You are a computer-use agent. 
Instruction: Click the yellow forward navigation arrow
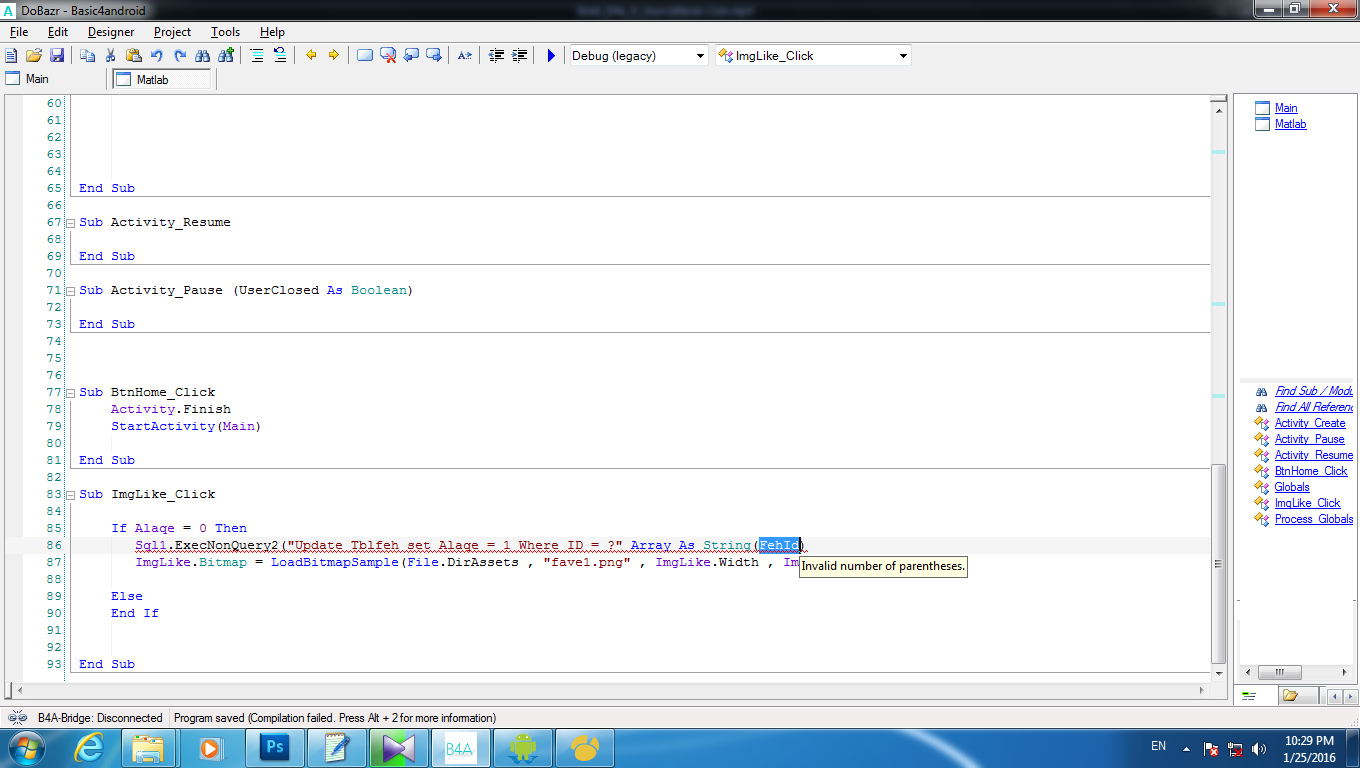[x=334, y=56]
